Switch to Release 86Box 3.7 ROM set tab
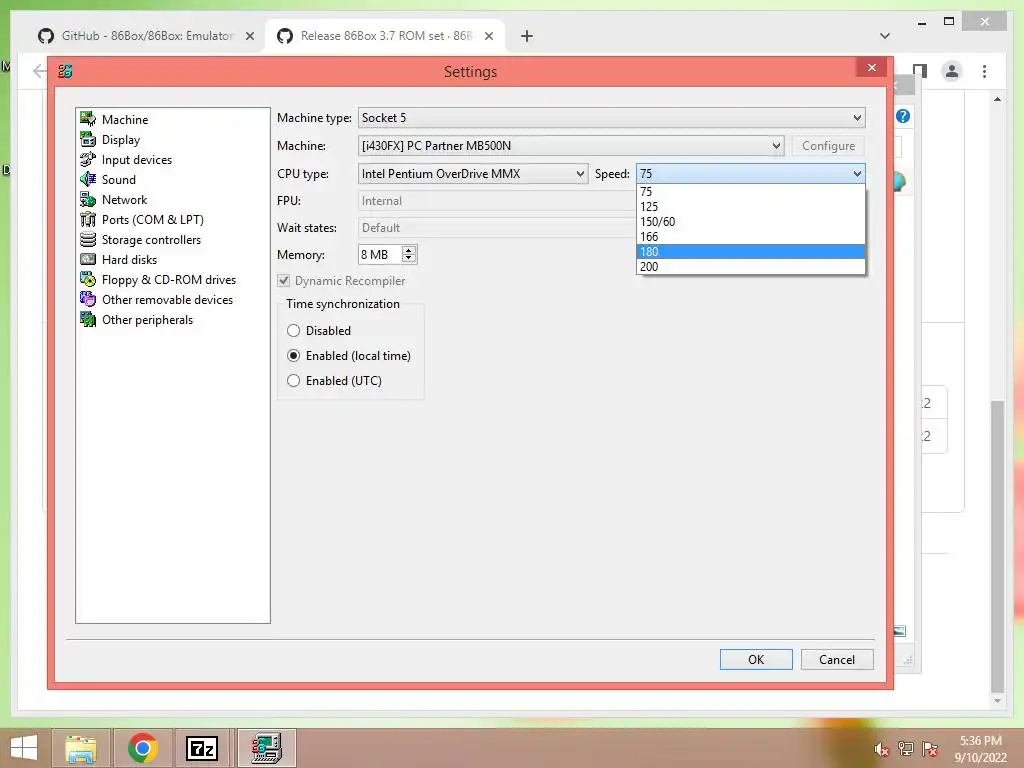This screenshot has width=1024, height=768. (385, 36)
